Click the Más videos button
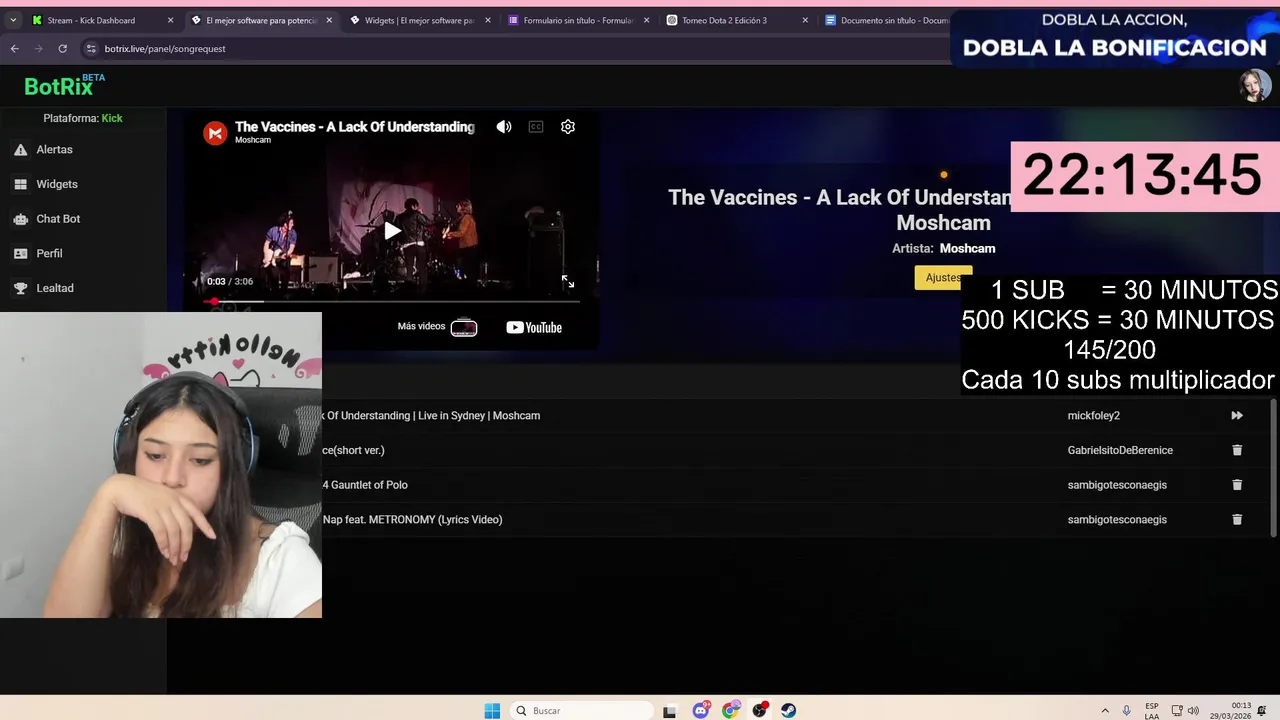The image size is (1280, 720). tap(437, 327)
